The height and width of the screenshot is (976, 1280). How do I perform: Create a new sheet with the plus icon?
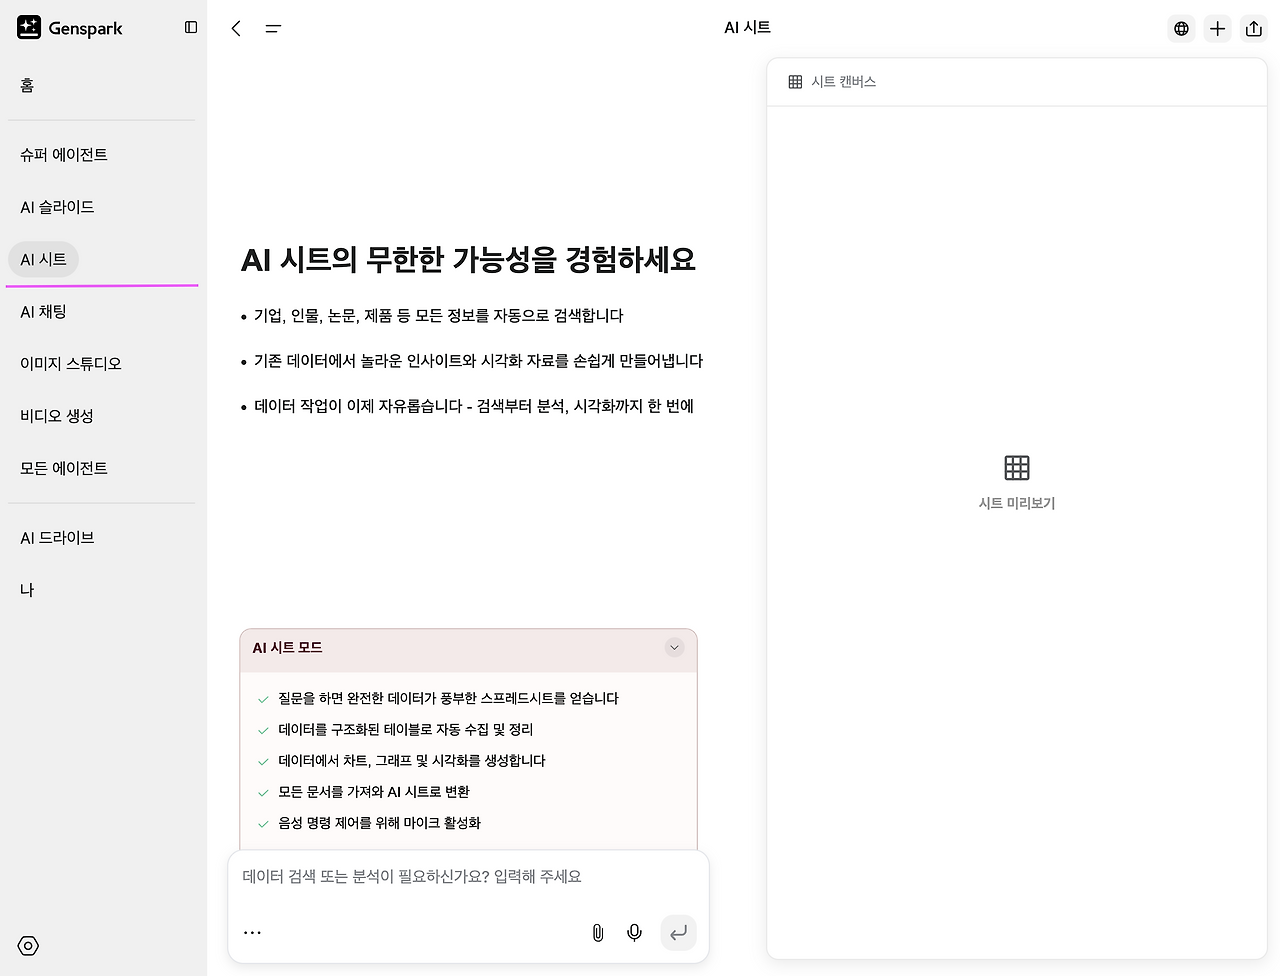point(1217,28)
